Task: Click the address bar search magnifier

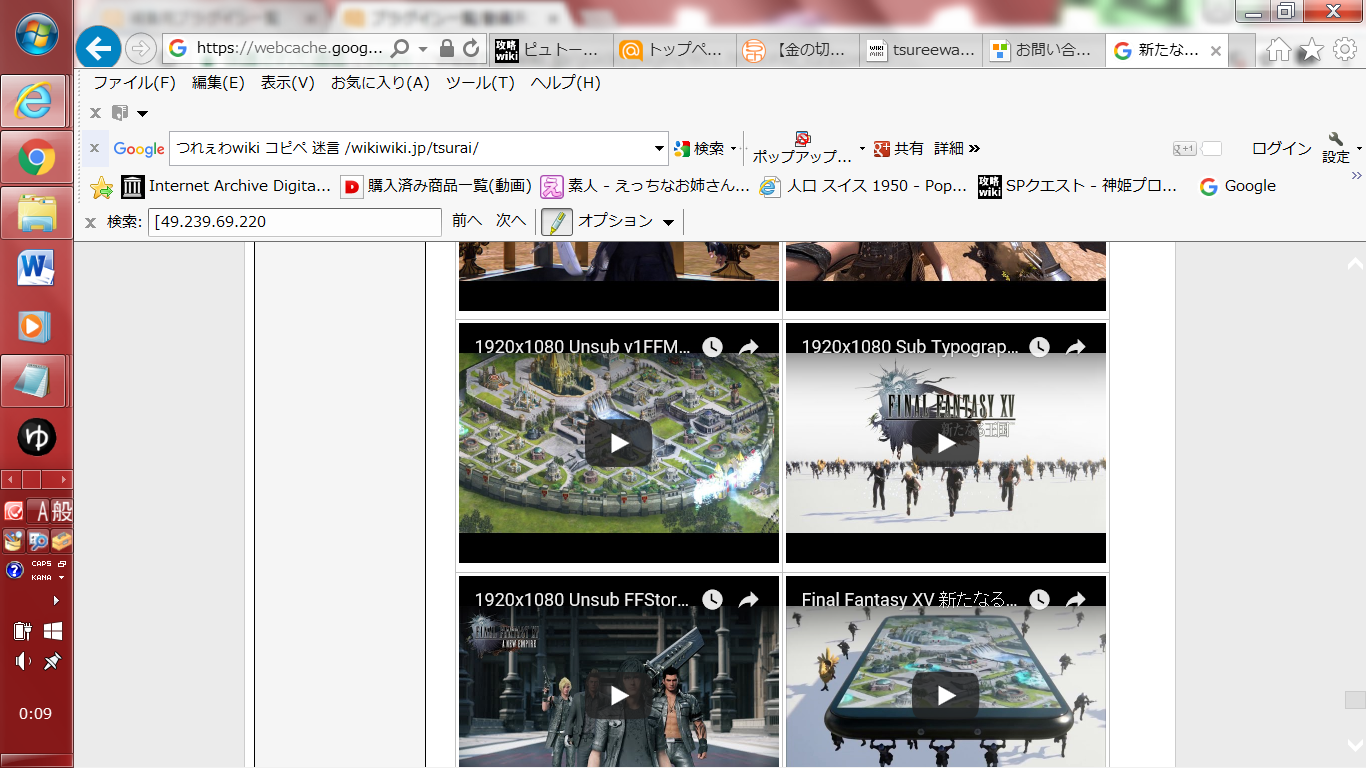Action: 400,48
